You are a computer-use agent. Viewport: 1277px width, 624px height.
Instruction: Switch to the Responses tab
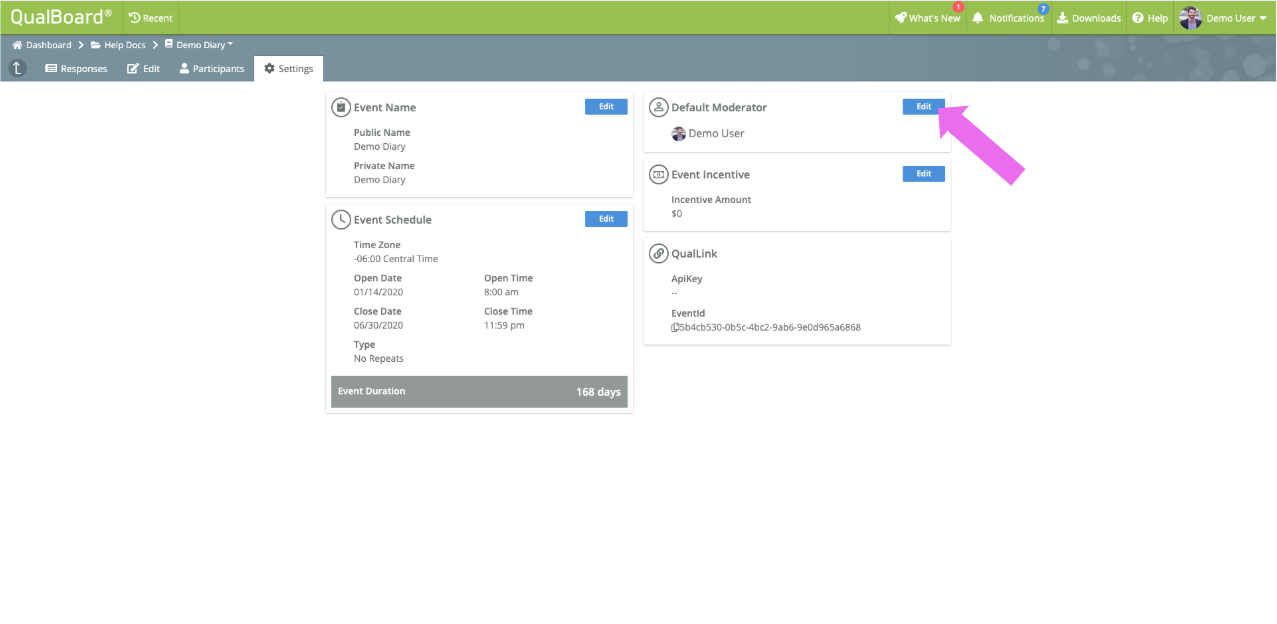pyautogui.click(x=76, y=69)
